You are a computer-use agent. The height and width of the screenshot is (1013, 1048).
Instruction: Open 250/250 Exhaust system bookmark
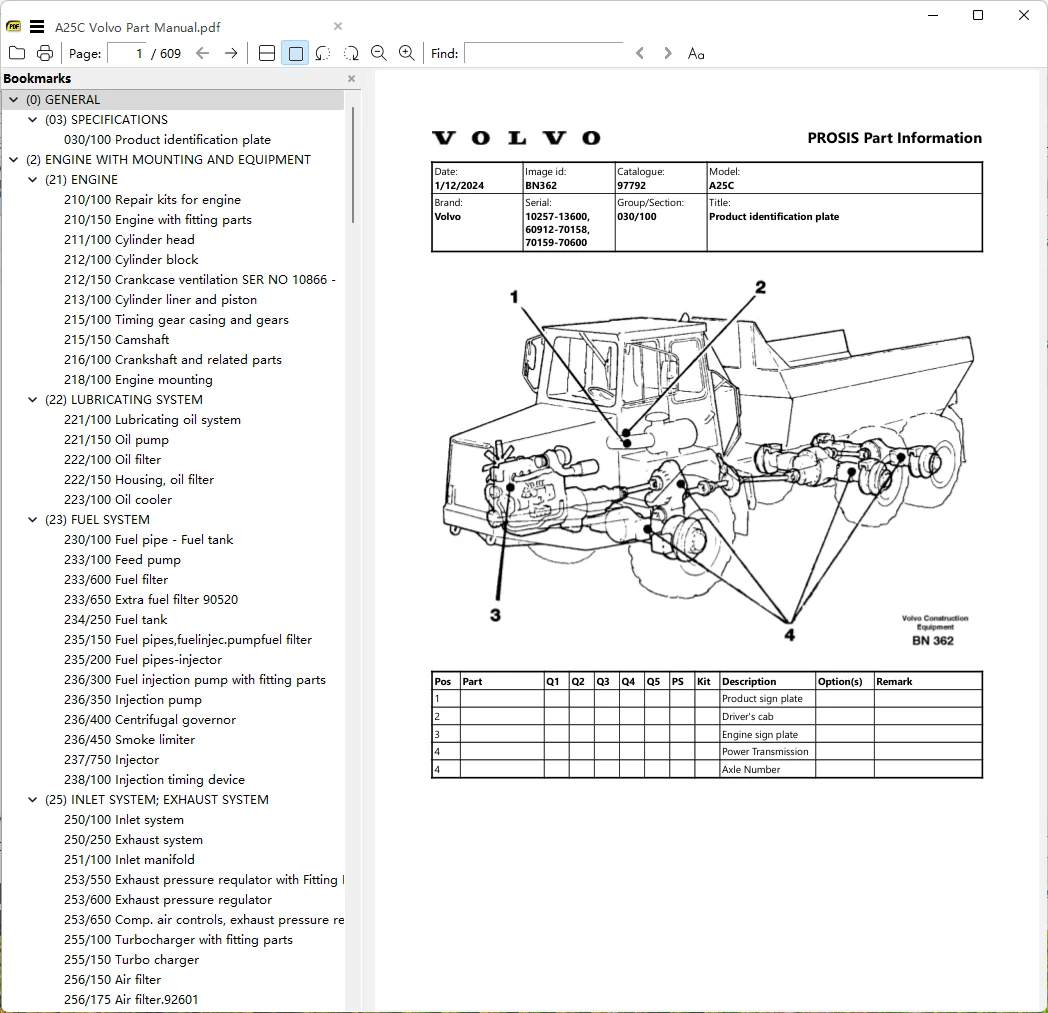(133, 839)
